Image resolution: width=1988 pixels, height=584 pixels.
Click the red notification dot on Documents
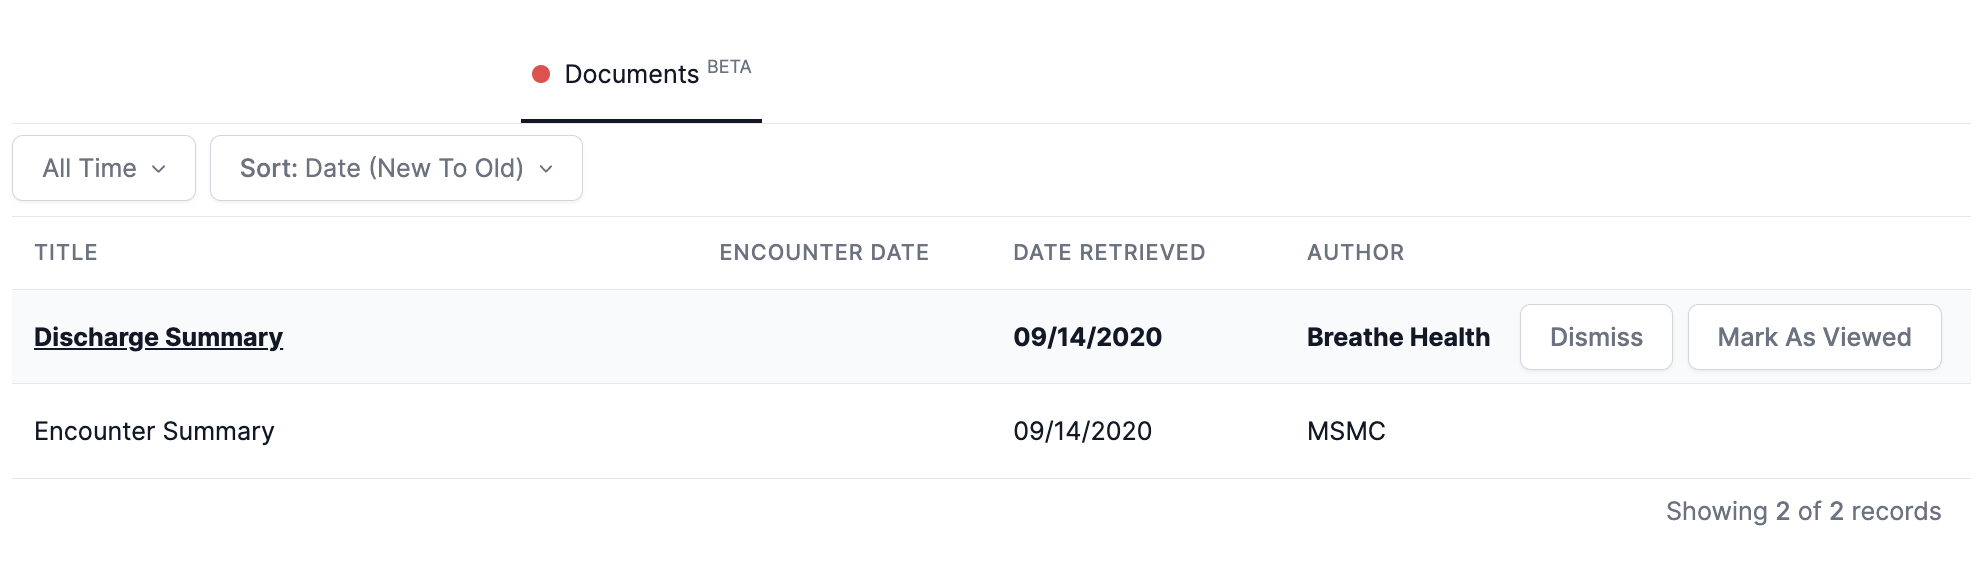pyautogui.click(x=541, y=74)
